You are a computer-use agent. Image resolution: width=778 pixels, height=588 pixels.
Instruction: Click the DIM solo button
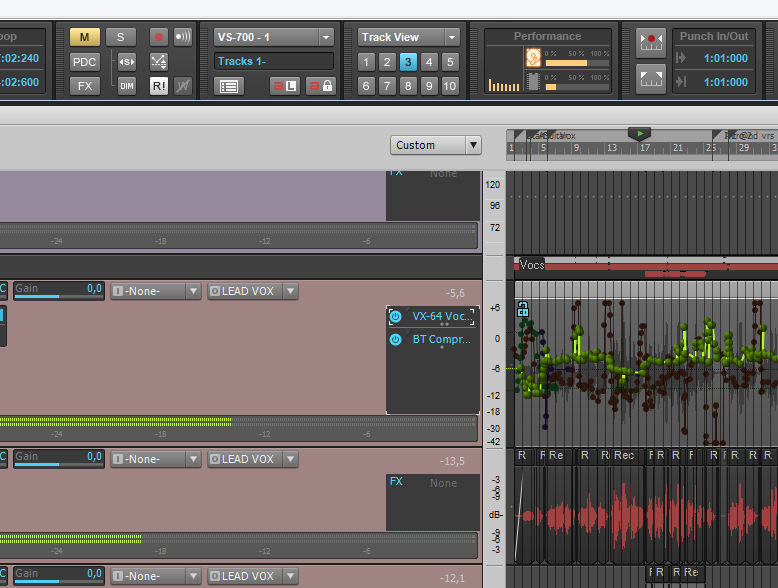coord(127,86)
